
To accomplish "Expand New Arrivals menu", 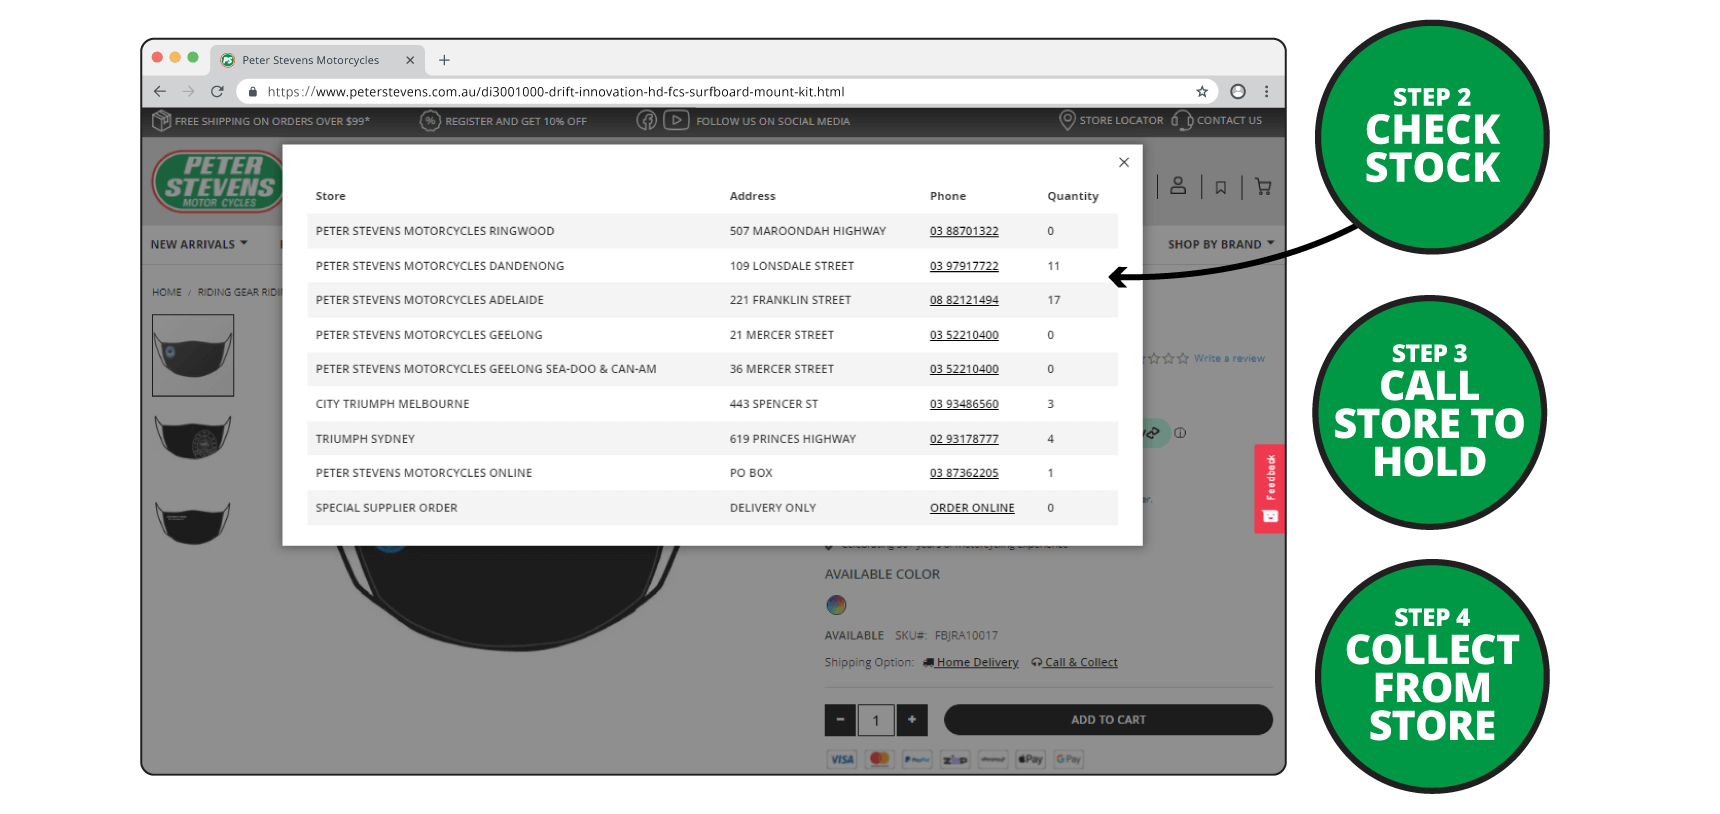I will pyautogui.click(x=199, y=244).
